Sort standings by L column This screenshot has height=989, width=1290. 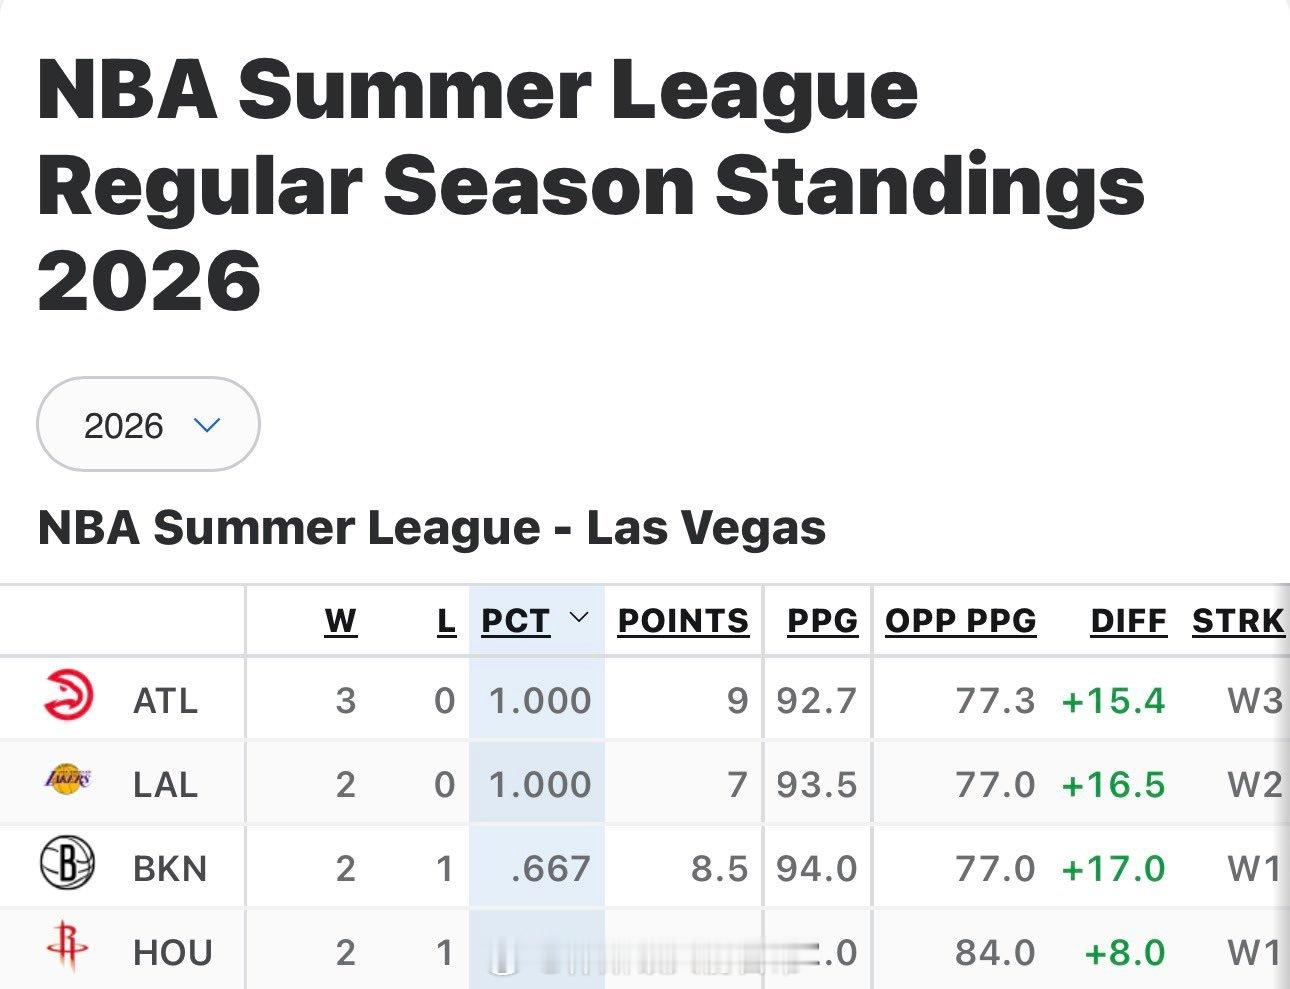tap(446, 621)
